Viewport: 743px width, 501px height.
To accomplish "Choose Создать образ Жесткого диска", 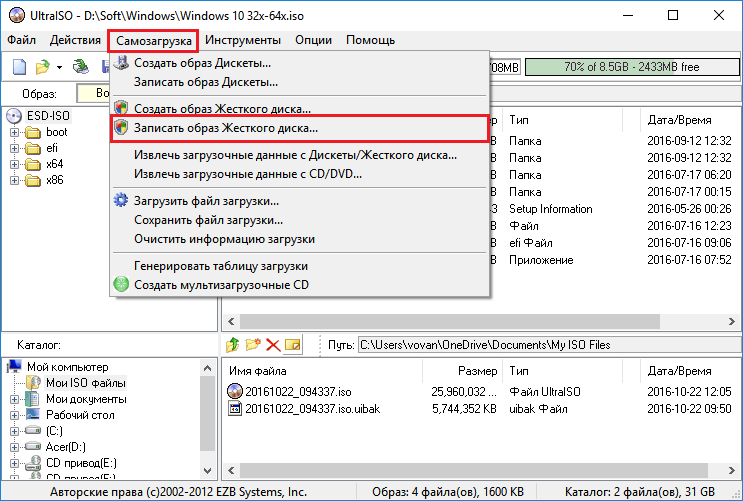I will tap(299, 109).
